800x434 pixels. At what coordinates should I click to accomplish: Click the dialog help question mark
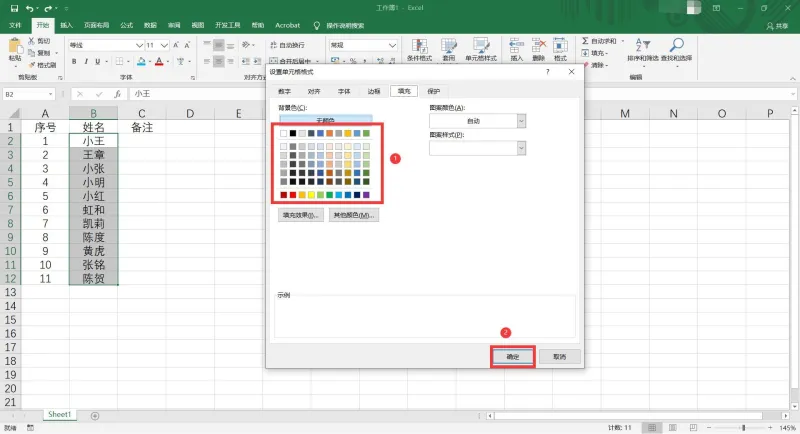tap(547, 72)
